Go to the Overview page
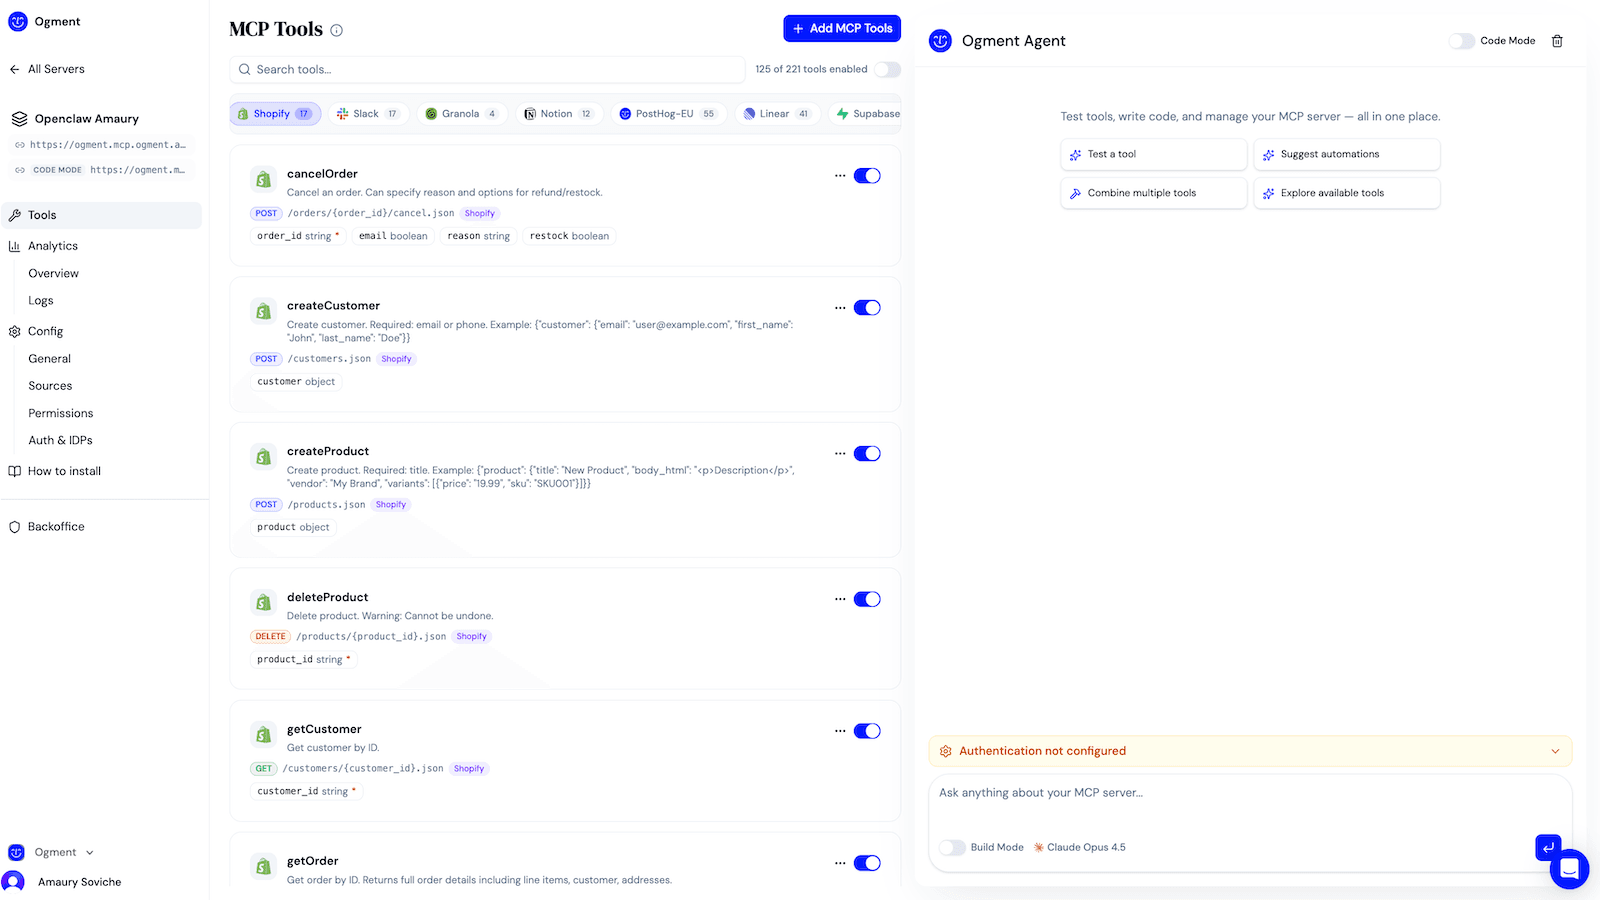This screenshot has width=1600, height=900. 54,273
